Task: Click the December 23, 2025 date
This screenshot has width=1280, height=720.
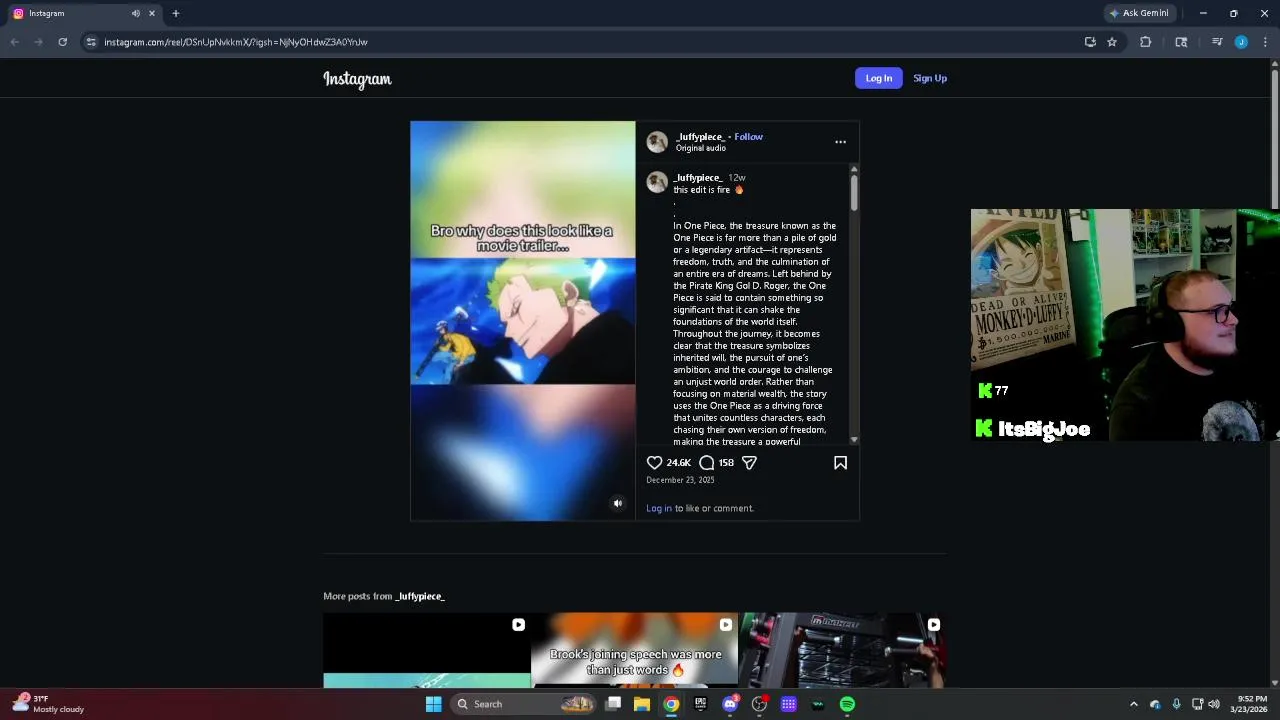Action: coord(680,480)
